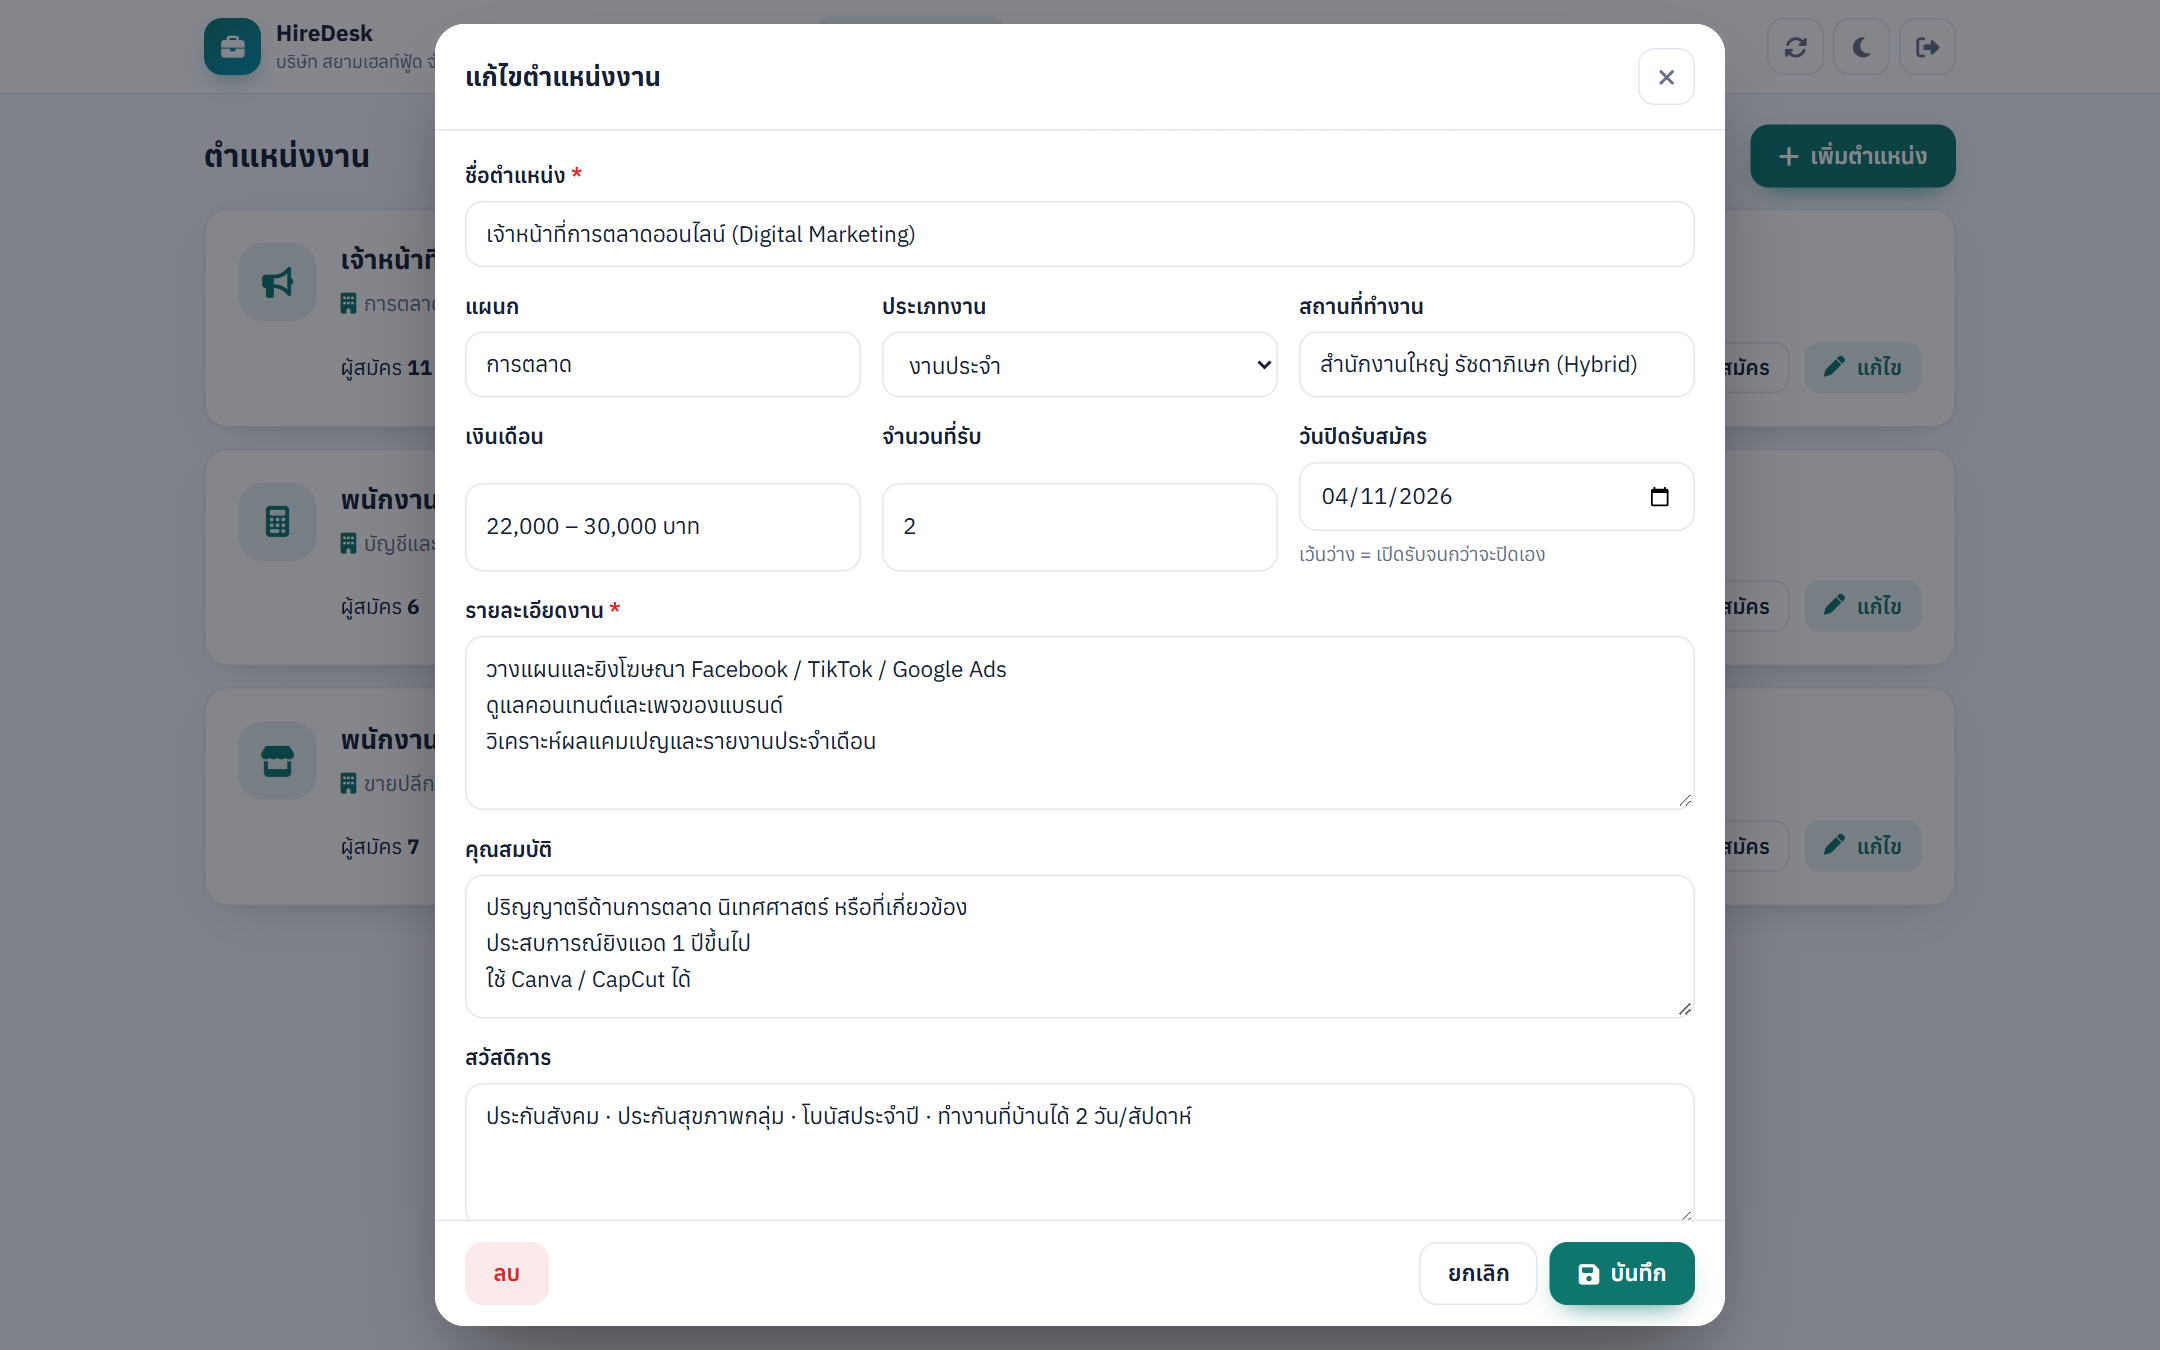Click the logout icon in header
2160x1350 pixels.
1927,47
